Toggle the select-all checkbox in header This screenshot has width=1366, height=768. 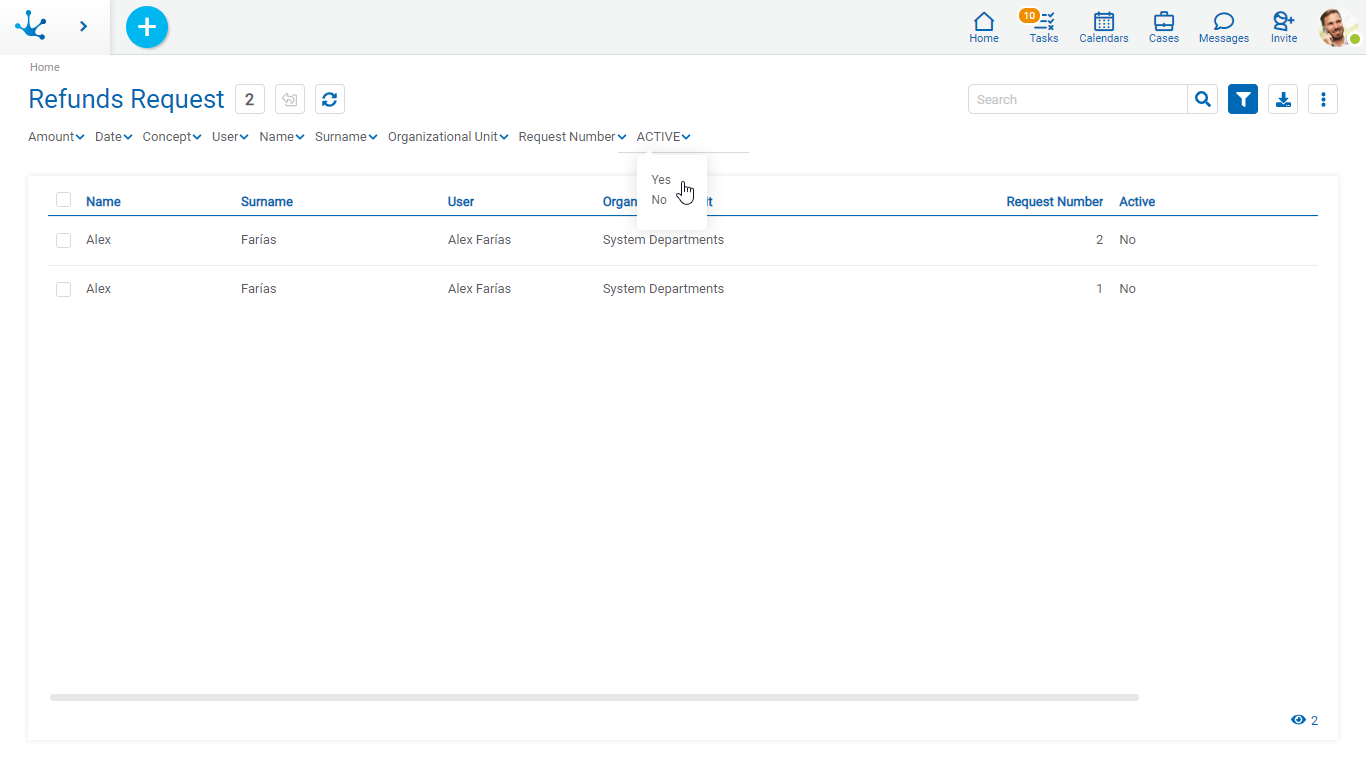coord(64,200)
